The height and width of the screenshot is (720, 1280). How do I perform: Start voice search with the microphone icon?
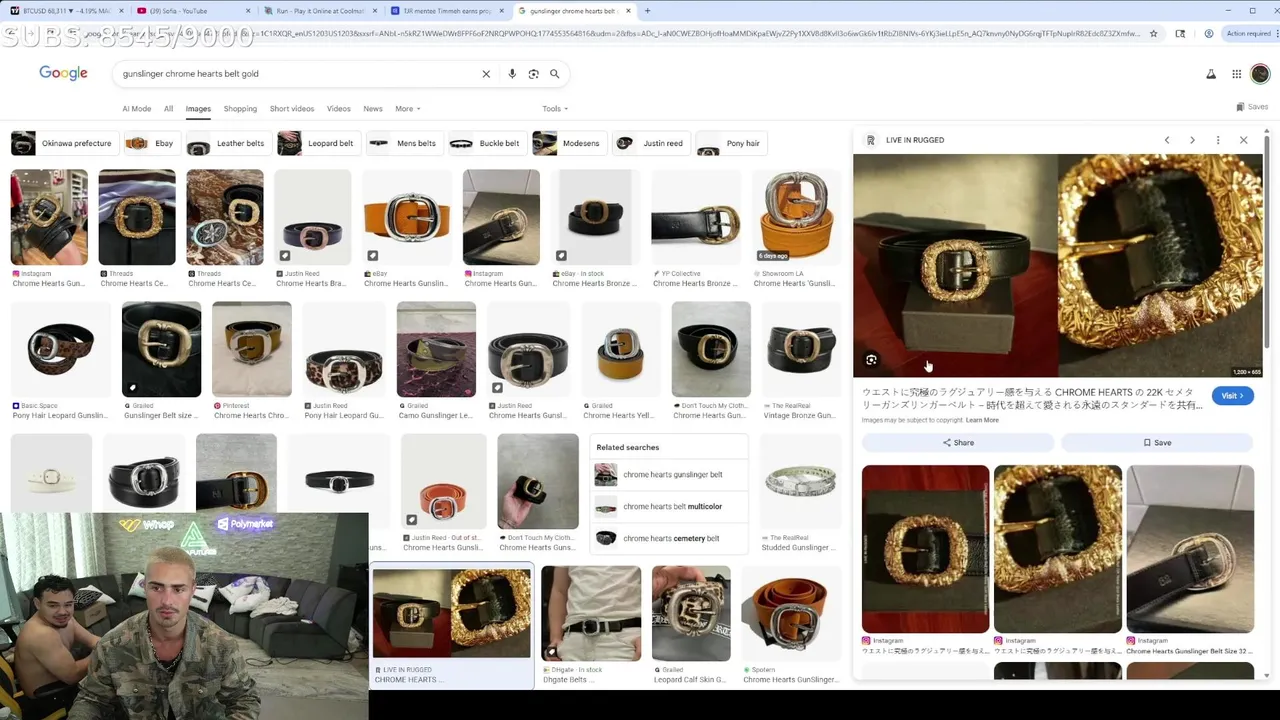(x=512, y=74)
